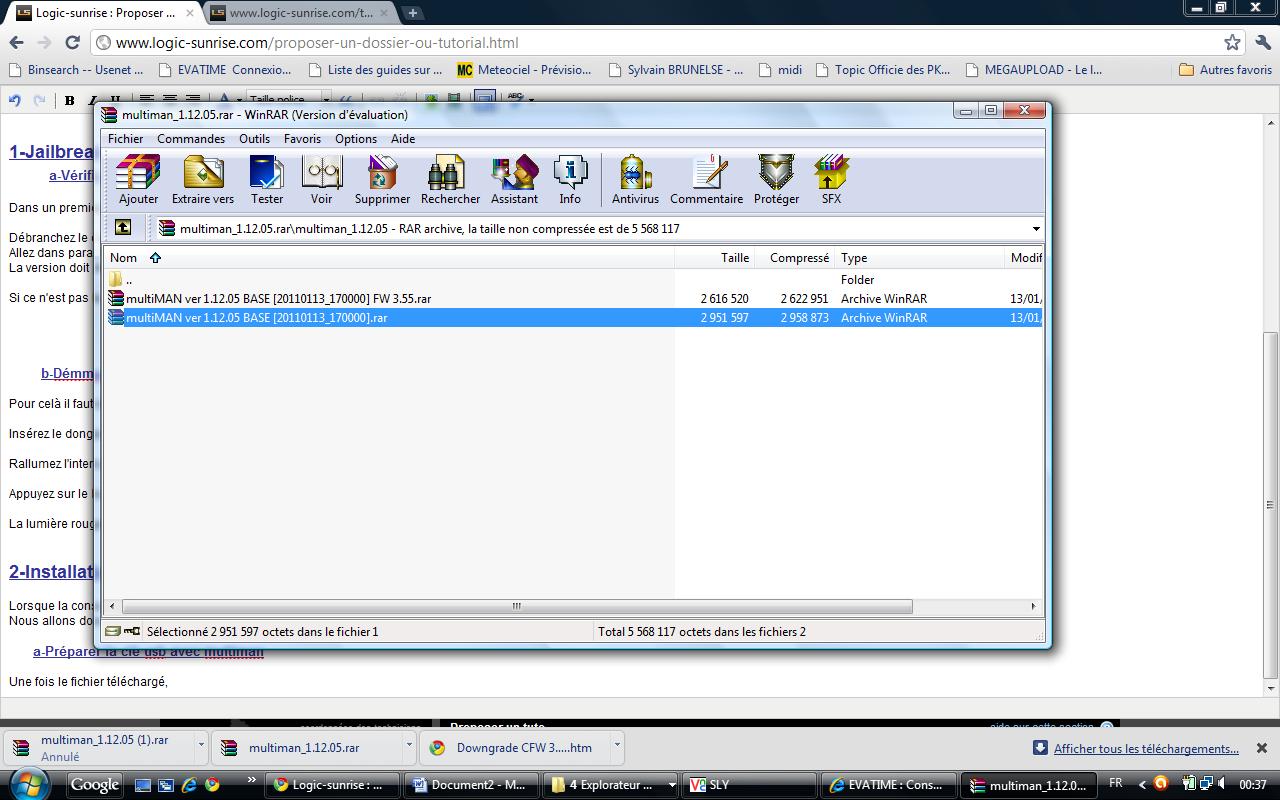1280x800 pixels.
Task: Click the Windows Start orb
Action: point(27,784)
